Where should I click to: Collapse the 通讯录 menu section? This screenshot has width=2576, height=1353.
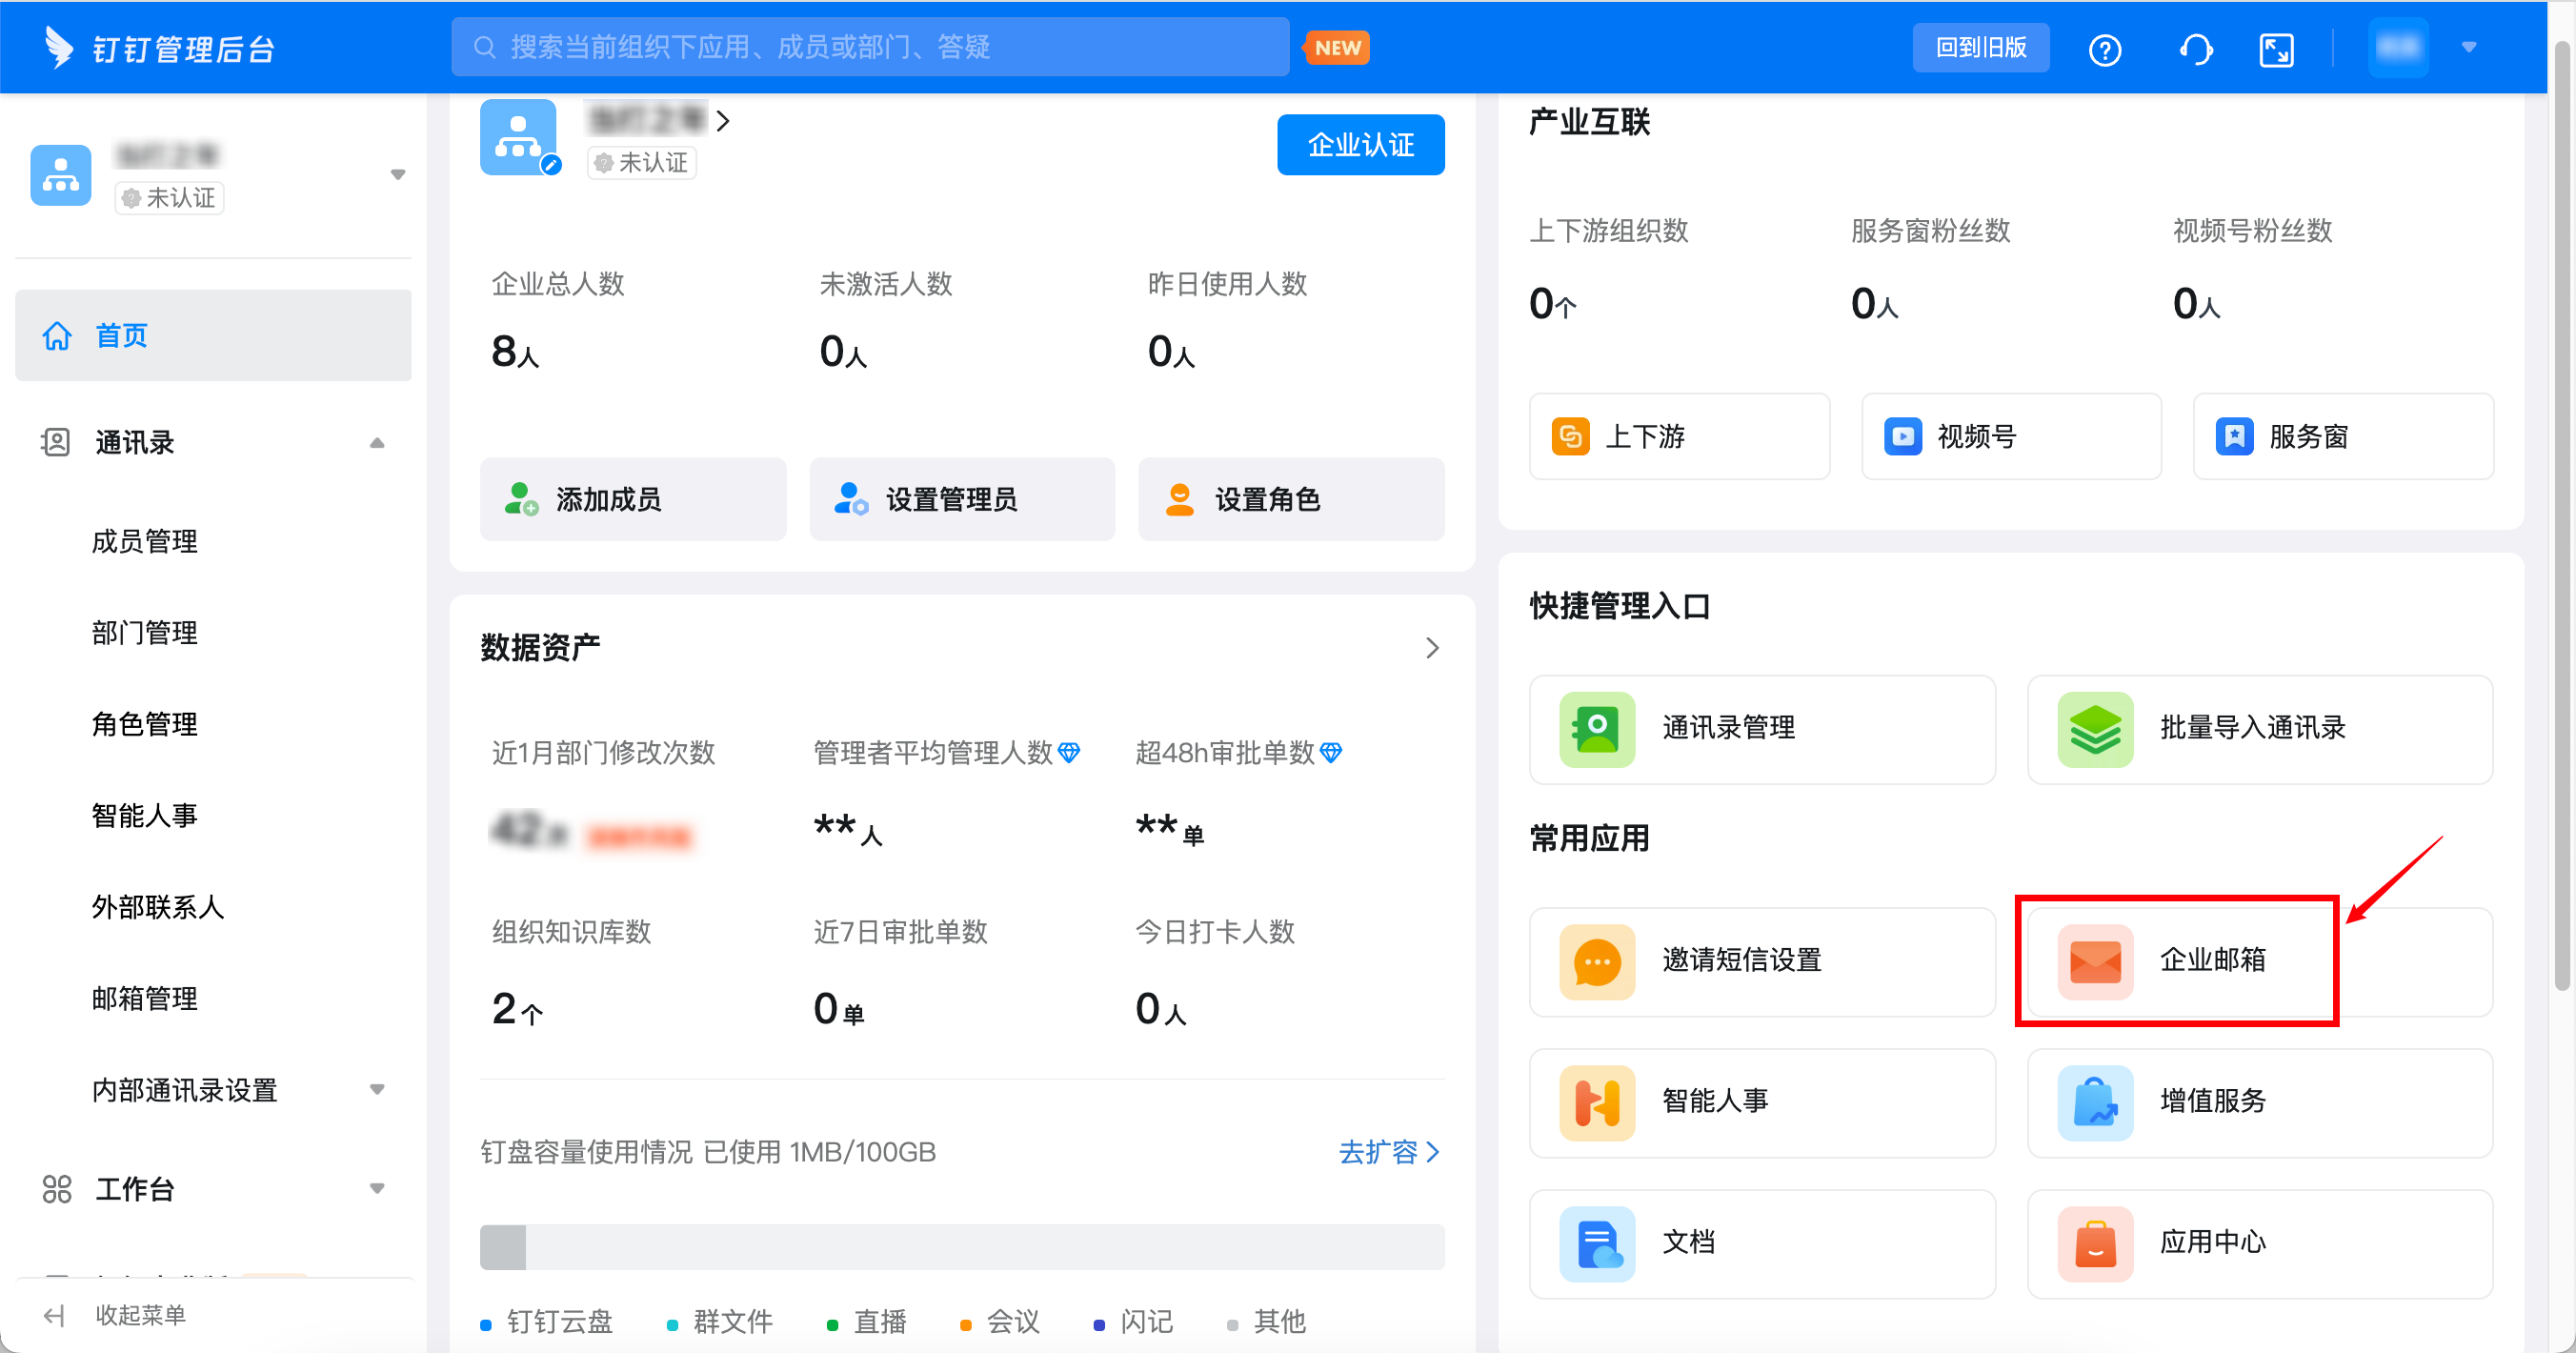click(x=377, y=442)
